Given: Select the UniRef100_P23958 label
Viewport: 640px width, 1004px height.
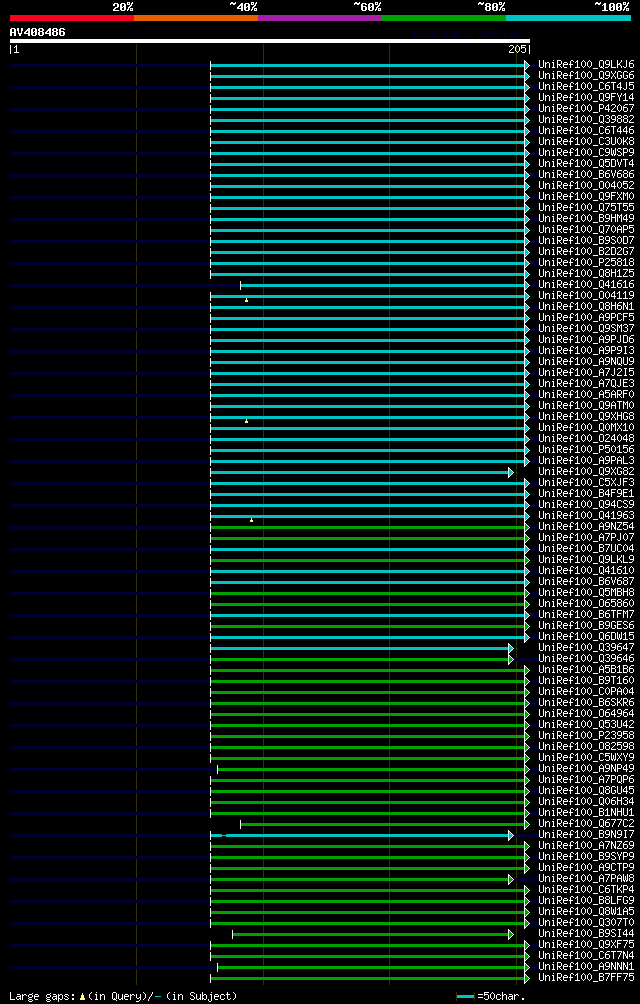Looking at the screenshot, I should pos(586,735).
